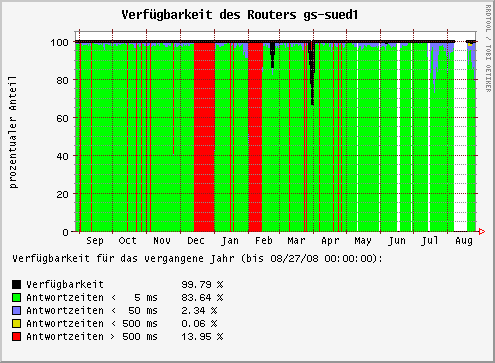Click the wide red outage block in December
Viewport: 495px width, 363px height.
204,137
